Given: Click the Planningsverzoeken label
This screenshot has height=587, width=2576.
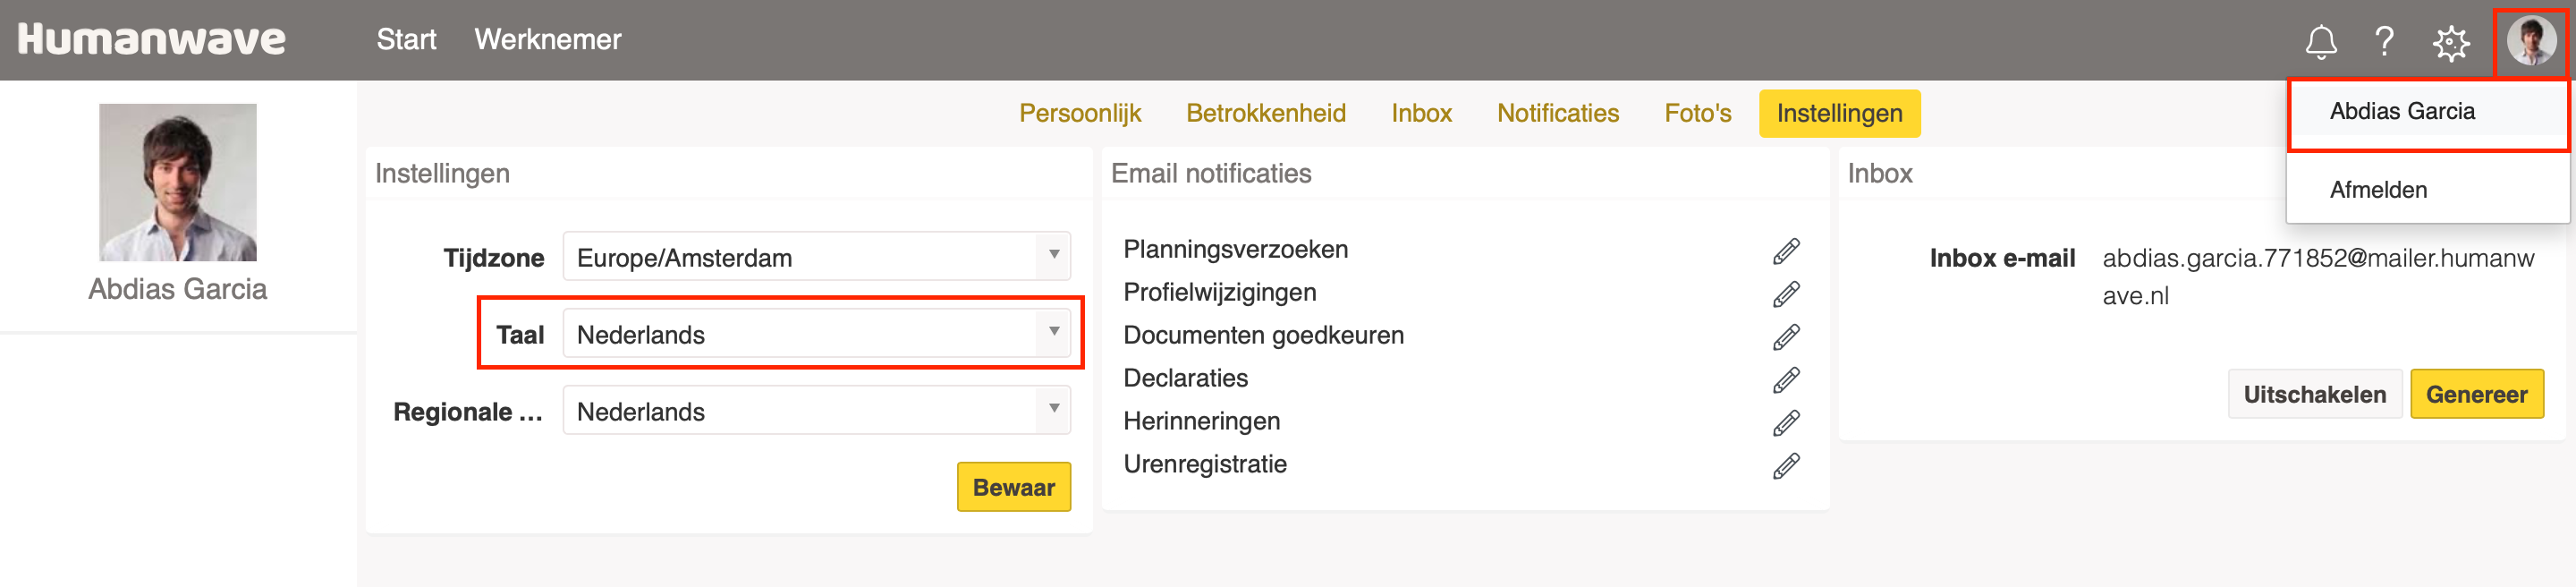Looking at the screenshot, I should pyautogui.click(x=1235, y=250).
